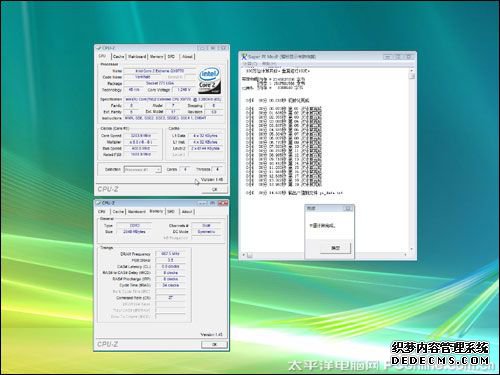500x375 pixels.
Task: Click the Code Name value field
Action: tap(143, 77)
